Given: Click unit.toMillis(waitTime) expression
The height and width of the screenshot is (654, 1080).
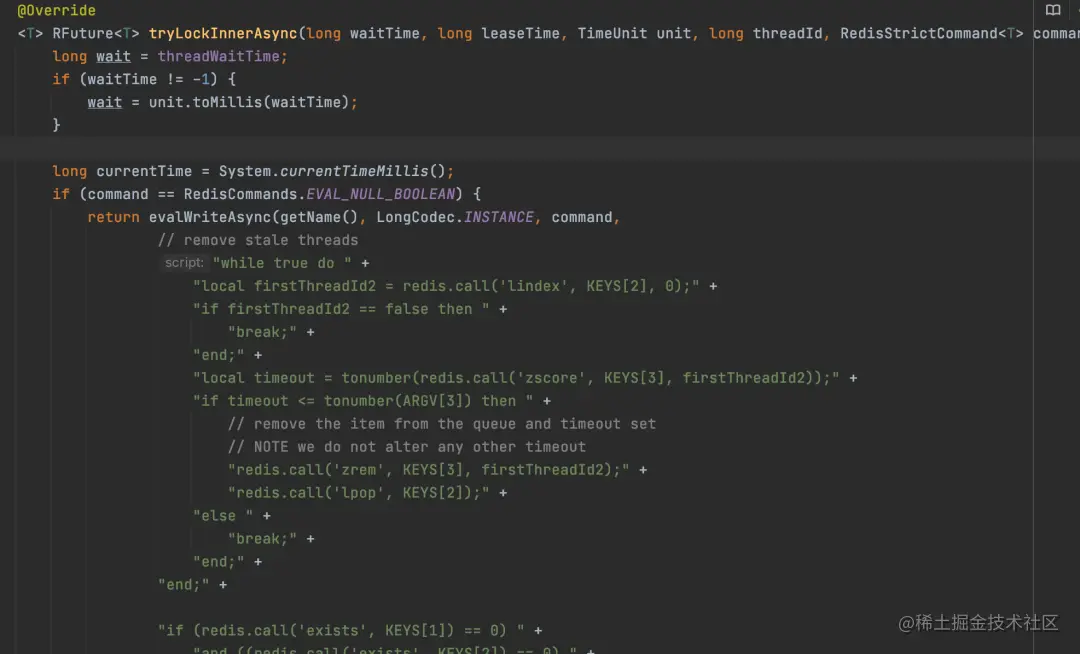Looking at the screenshot, I should [x=249, y=102].
